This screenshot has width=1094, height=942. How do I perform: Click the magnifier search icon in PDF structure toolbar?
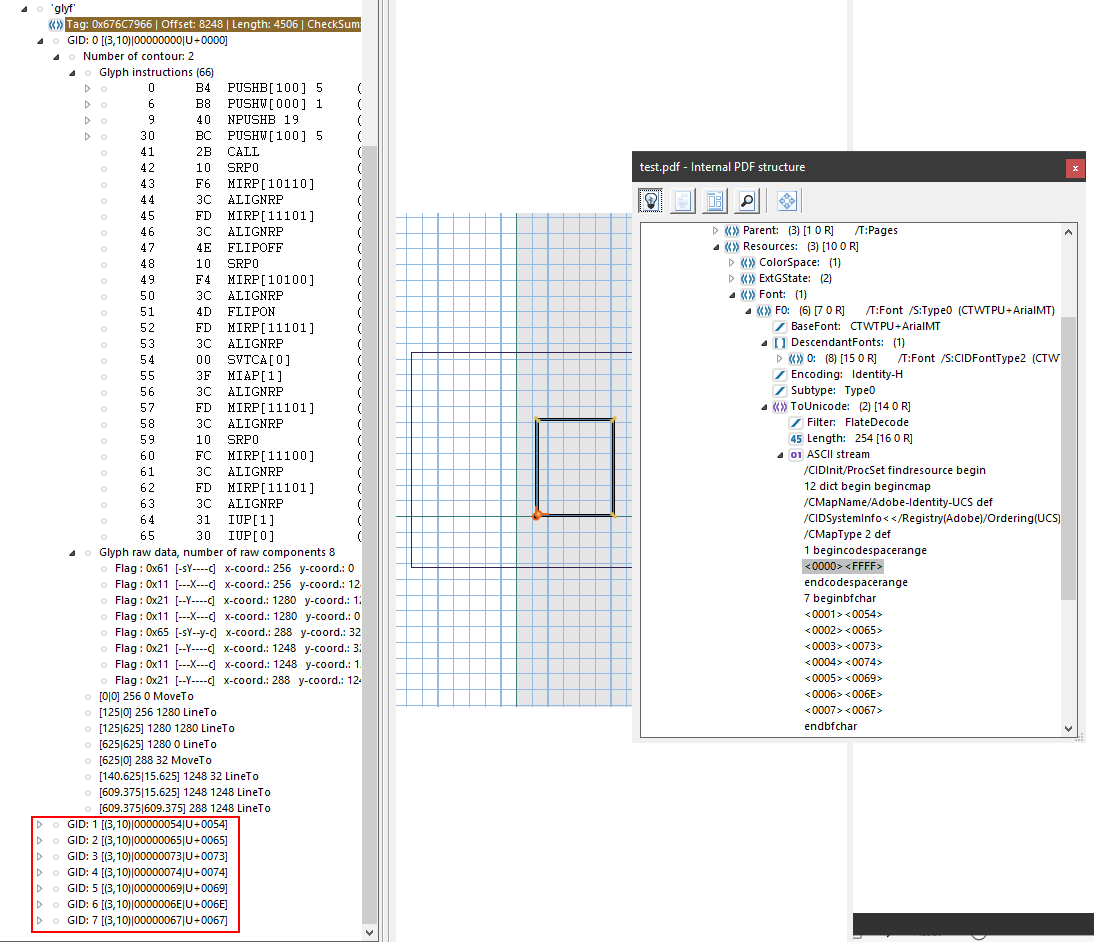(x=746, y=201)
